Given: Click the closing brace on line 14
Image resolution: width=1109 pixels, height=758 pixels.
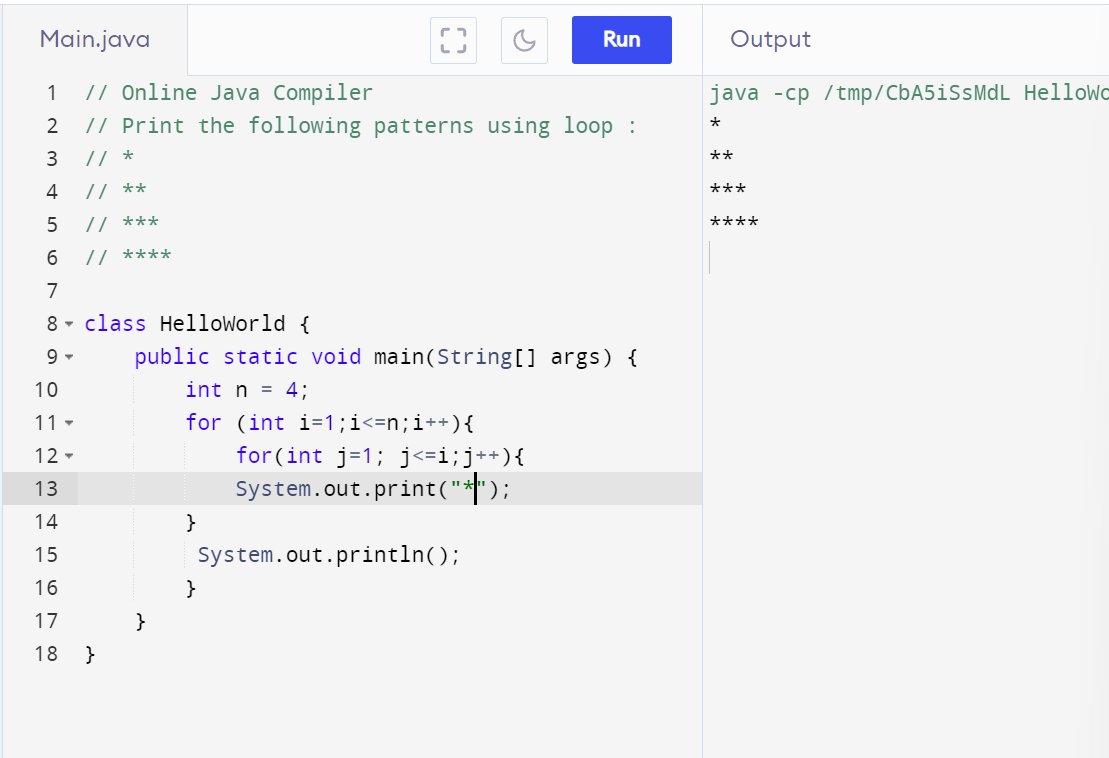Looking at the screenshot, I should click(x=190, y=522).
